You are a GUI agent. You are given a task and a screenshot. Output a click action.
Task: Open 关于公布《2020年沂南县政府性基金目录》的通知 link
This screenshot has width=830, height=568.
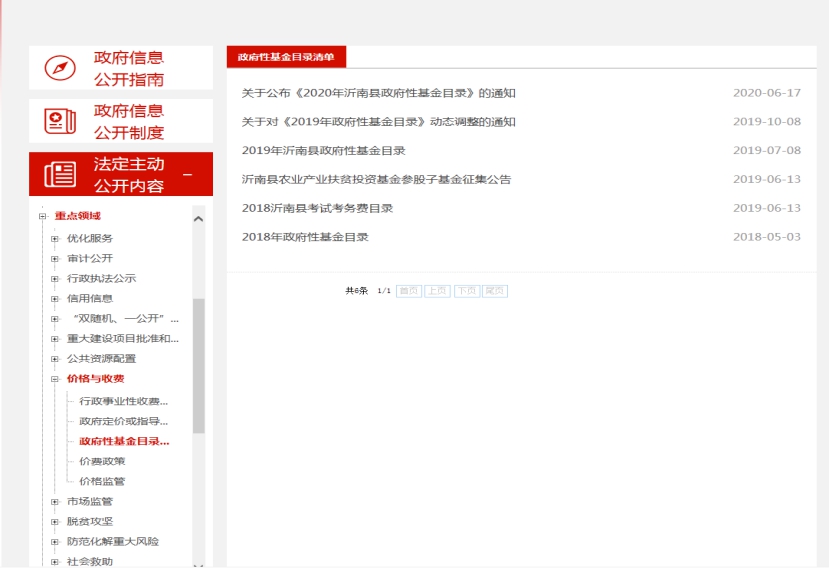378,93
